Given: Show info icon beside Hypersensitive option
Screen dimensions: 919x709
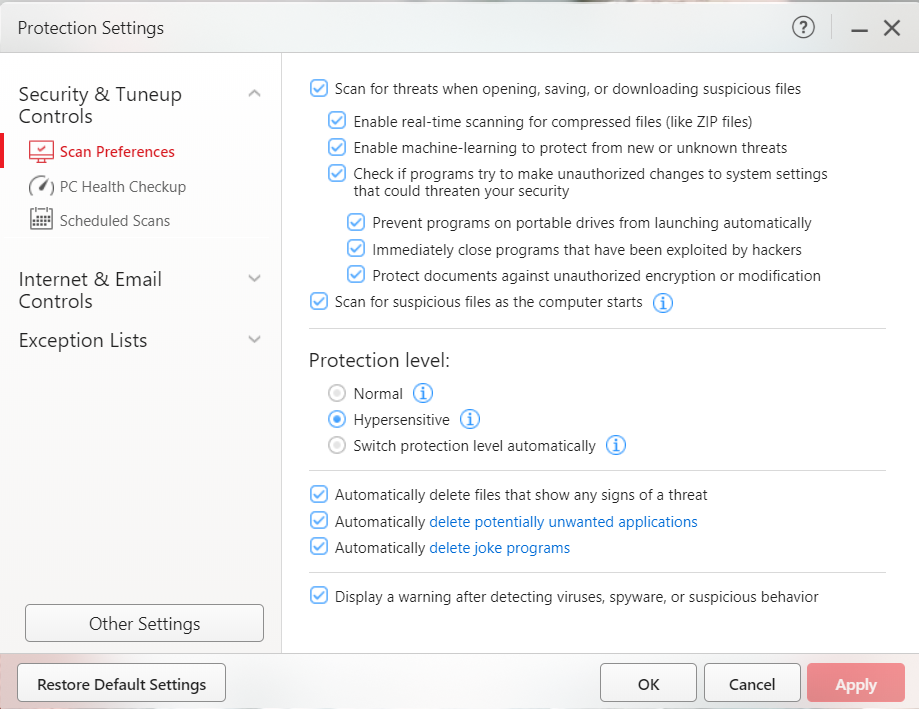Looking at the screenshot, I should (471, 419).
